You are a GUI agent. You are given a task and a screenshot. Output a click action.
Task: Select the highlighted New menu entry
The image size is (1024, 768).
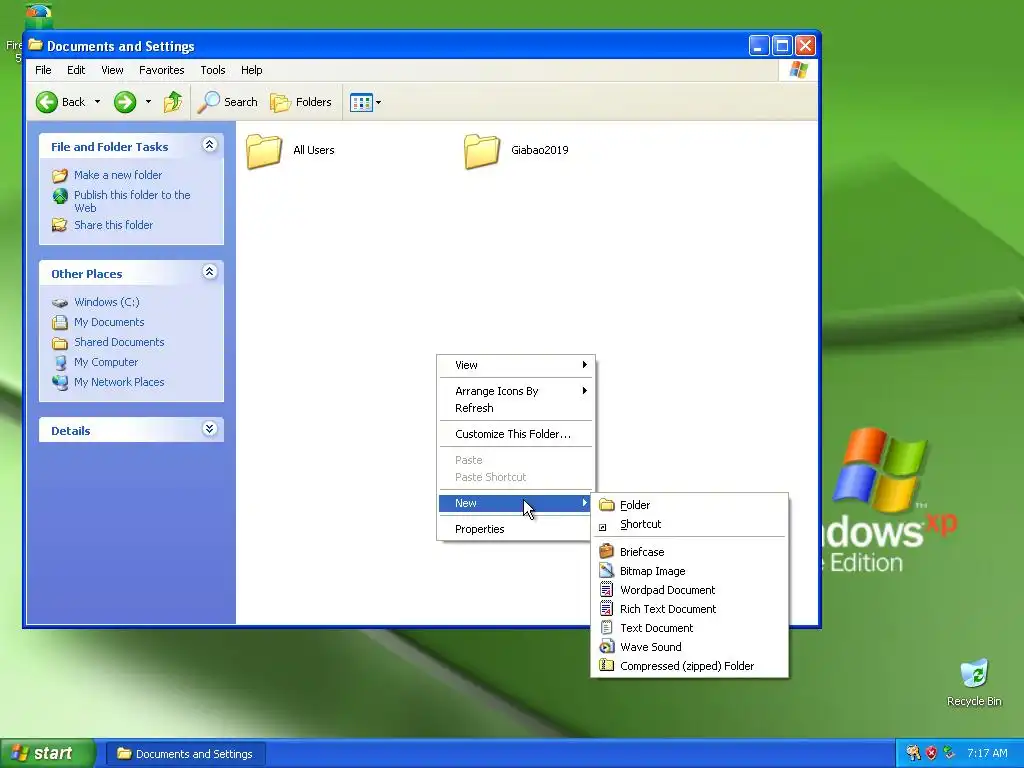(x=515, y=503)
